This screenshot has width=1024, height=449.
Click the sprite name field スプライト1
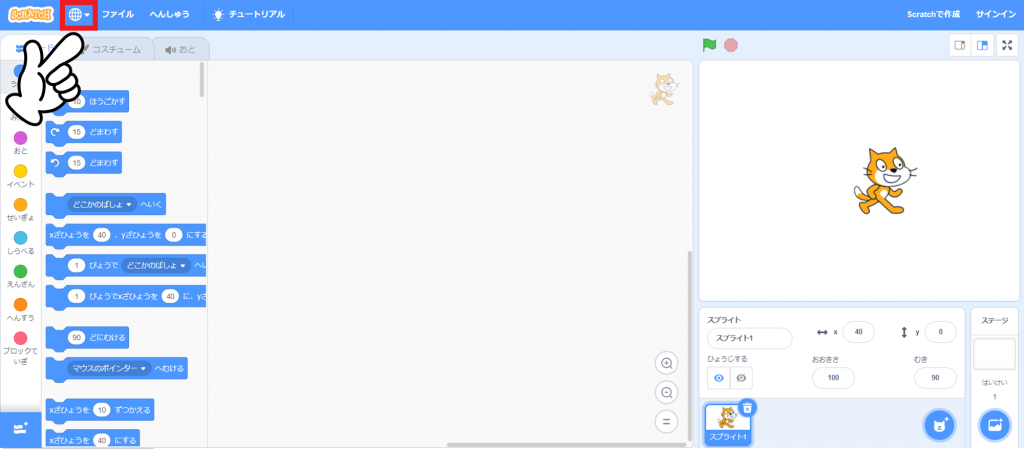tap(750, 338)
